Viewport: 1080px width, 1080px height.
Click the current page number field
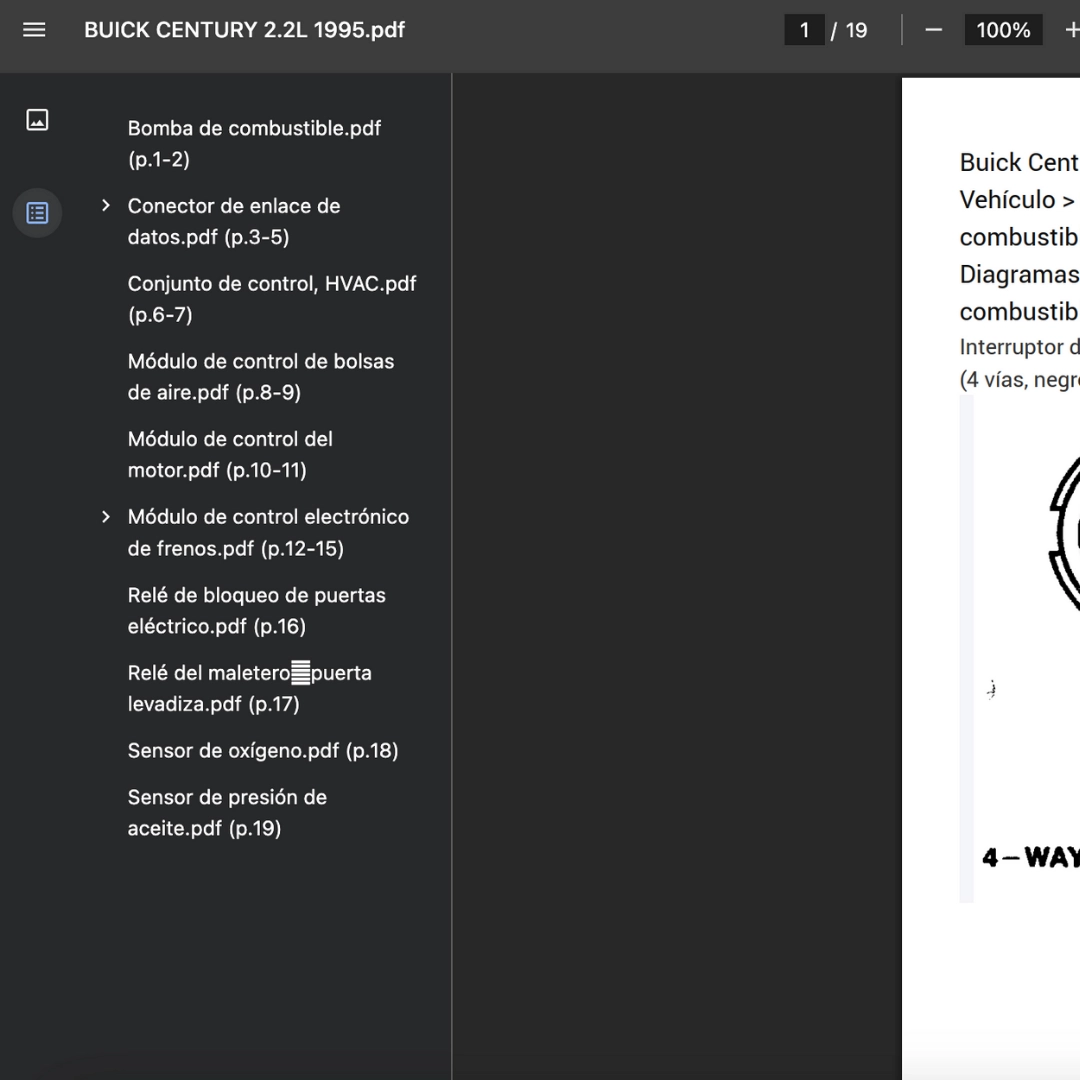[x=804, y=30]
